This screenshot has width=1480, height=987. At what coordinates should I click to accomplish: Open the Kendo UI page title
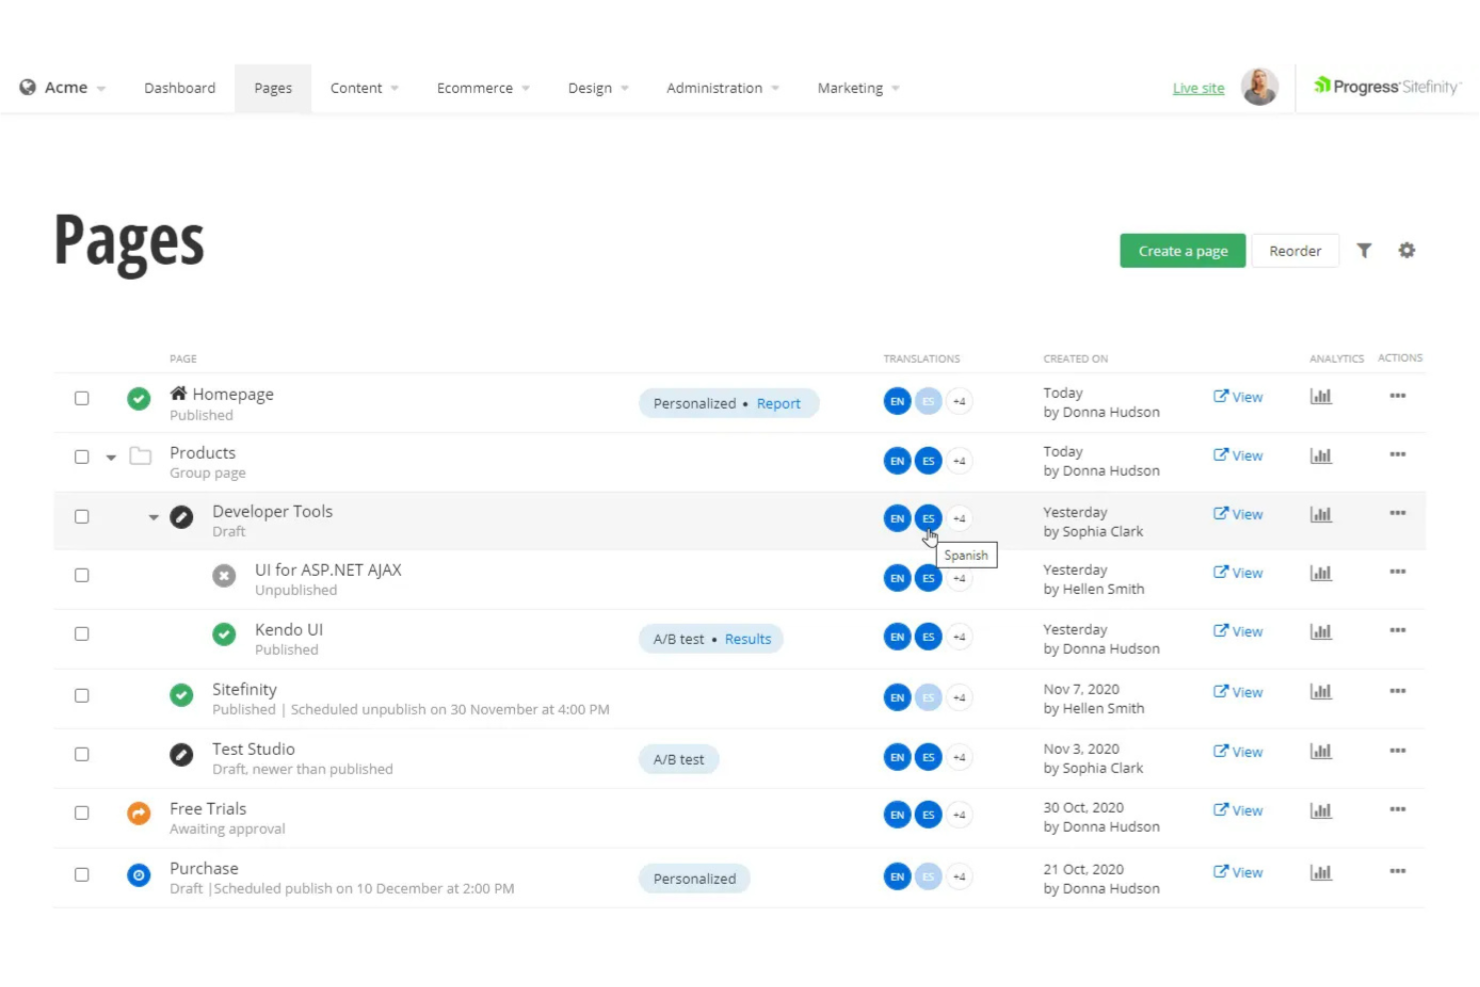pos(289,630)
